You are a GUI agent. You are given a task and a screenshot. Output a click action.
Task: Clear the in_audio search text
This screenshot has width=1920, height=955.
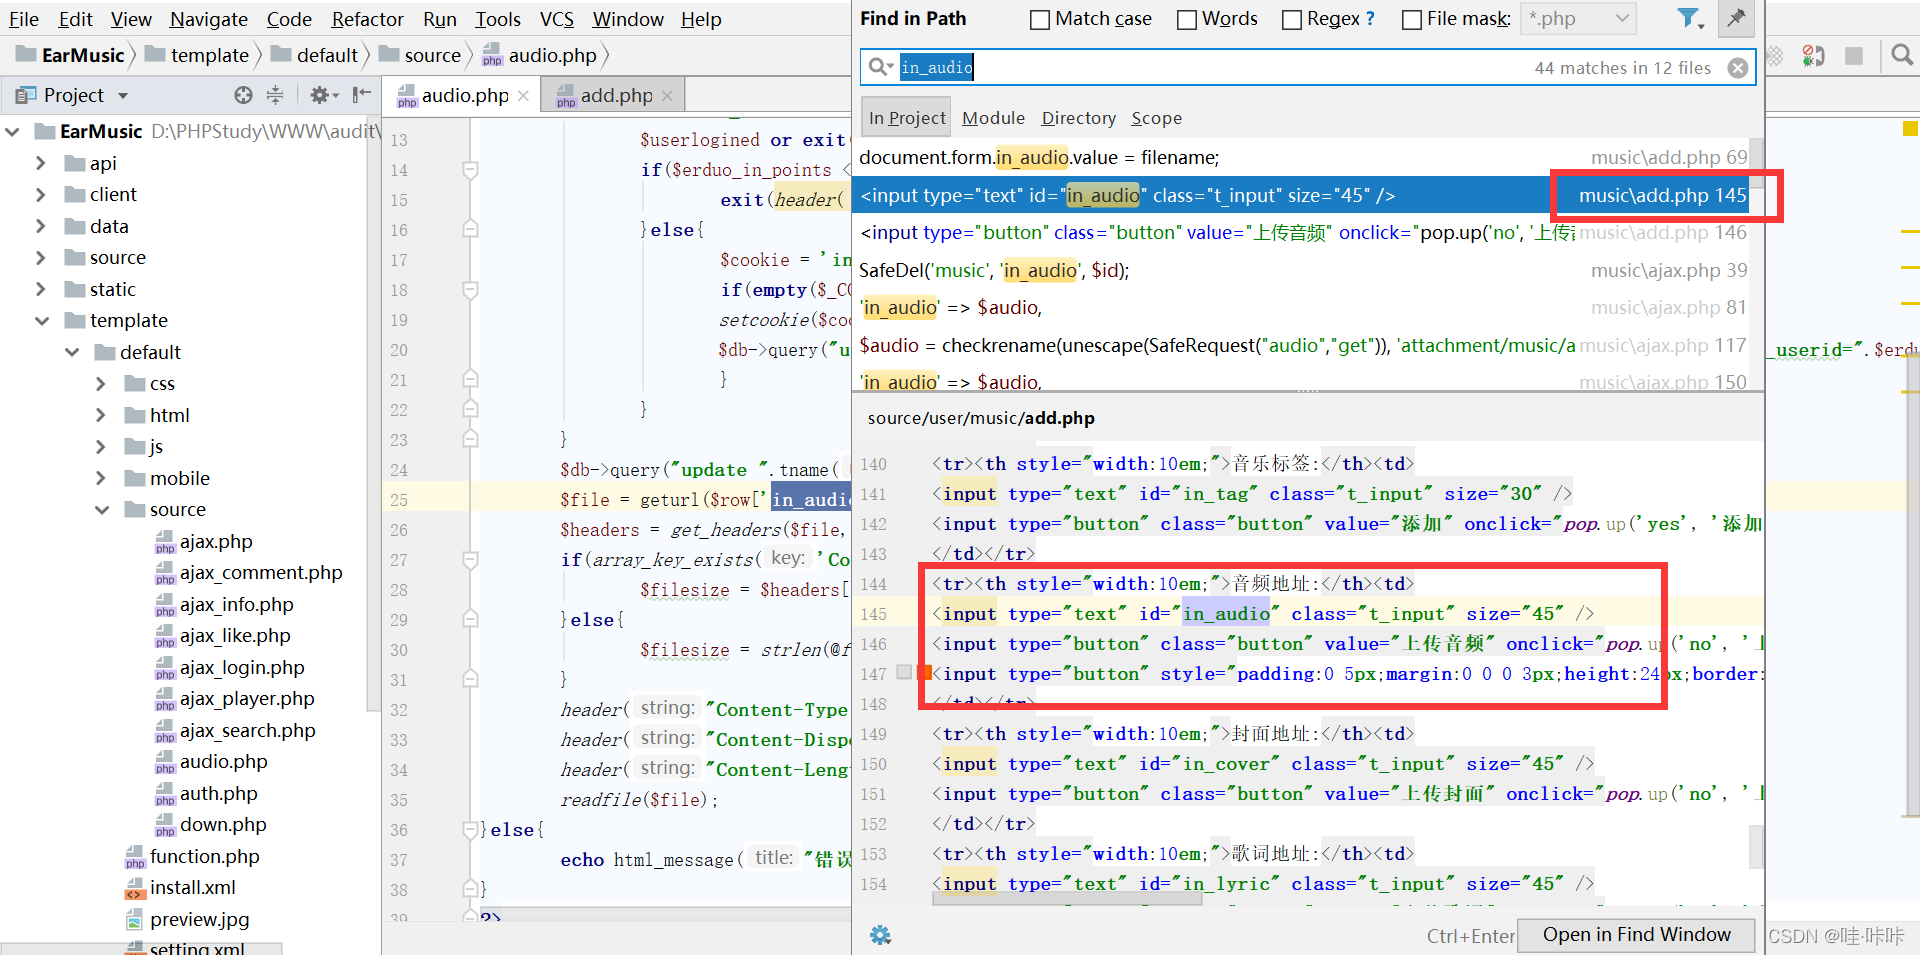point(1738,67)
